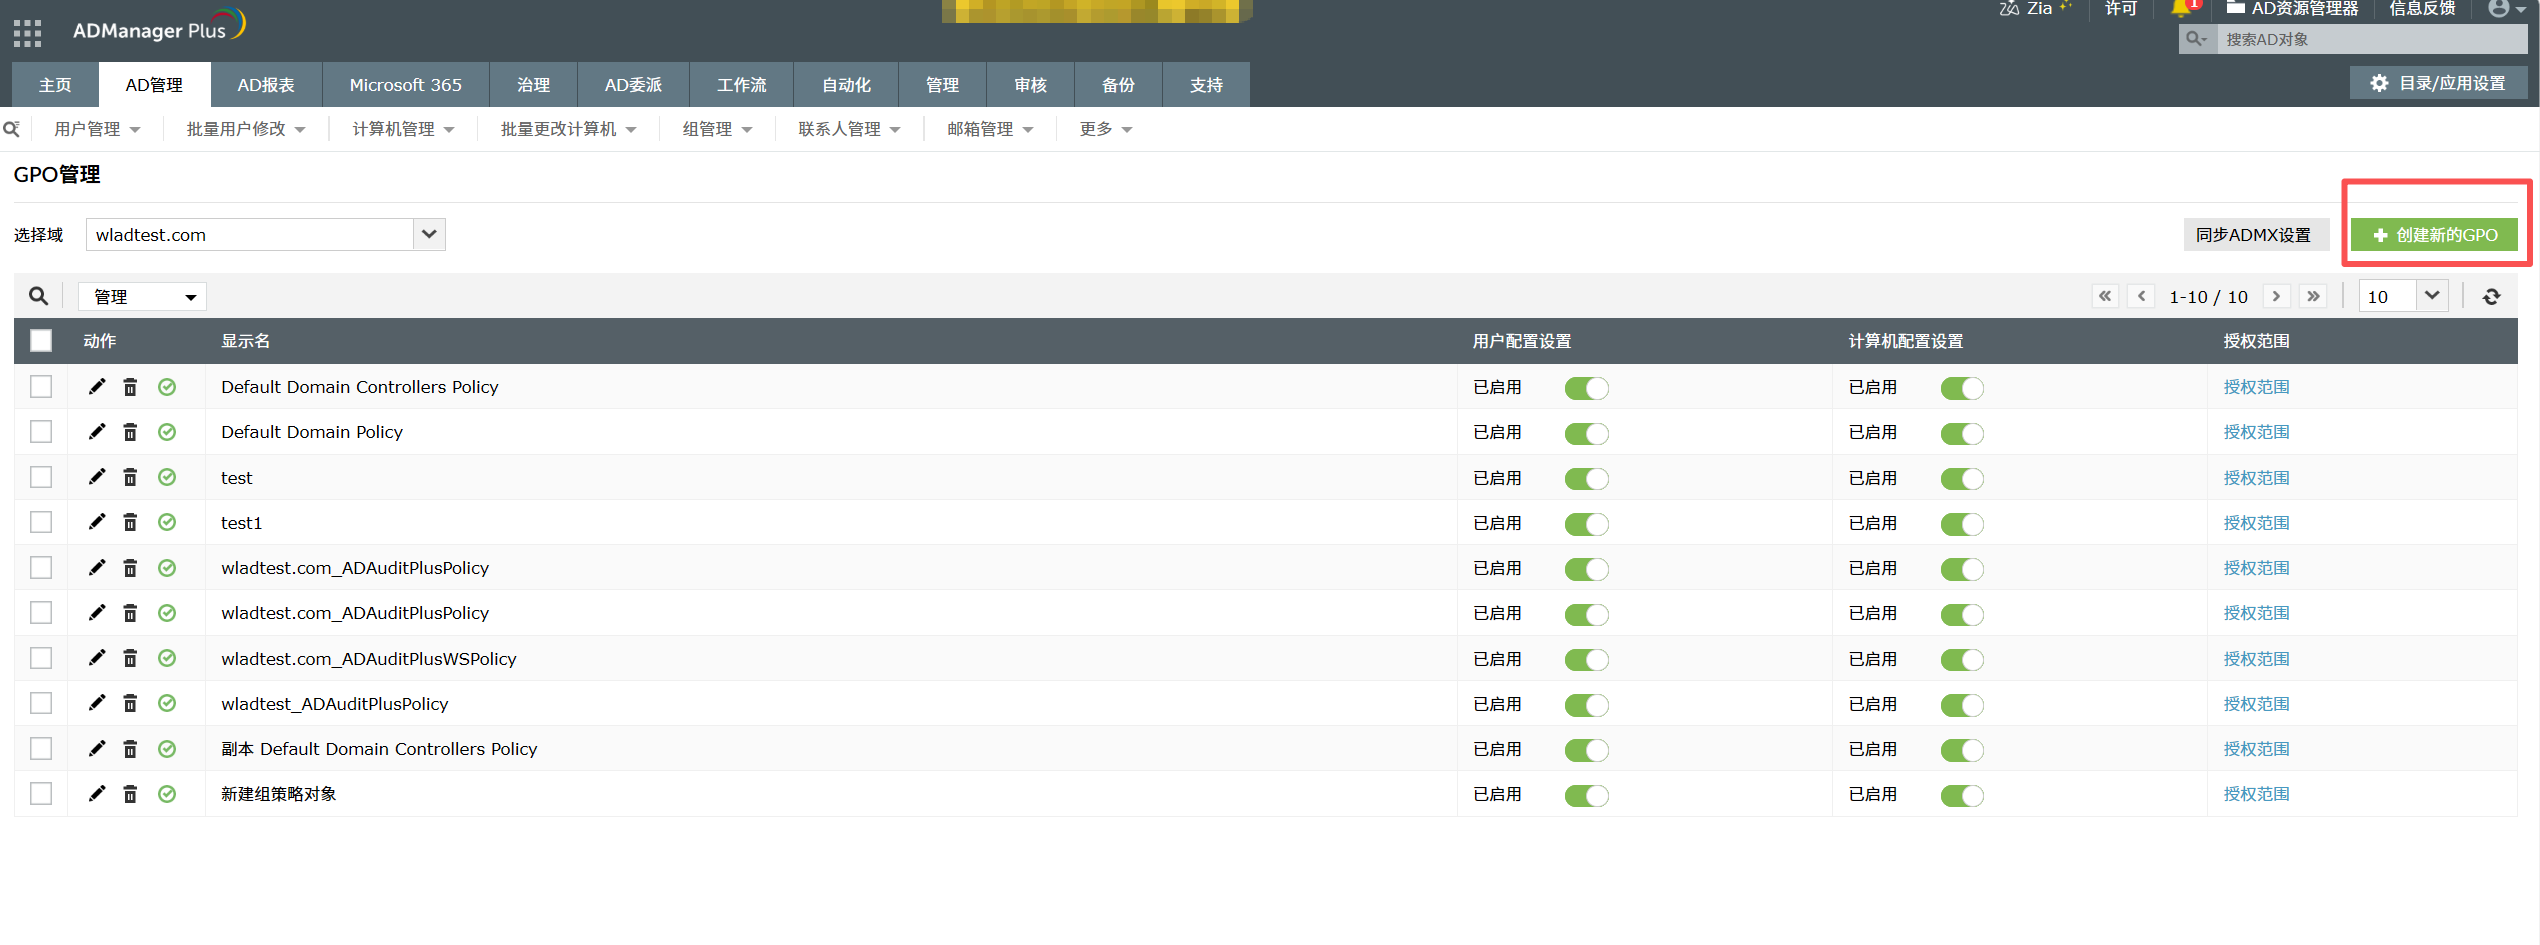Open the AD资源管理器 link
Viewport: 2540px width, 945px height.
(2292, 9)
